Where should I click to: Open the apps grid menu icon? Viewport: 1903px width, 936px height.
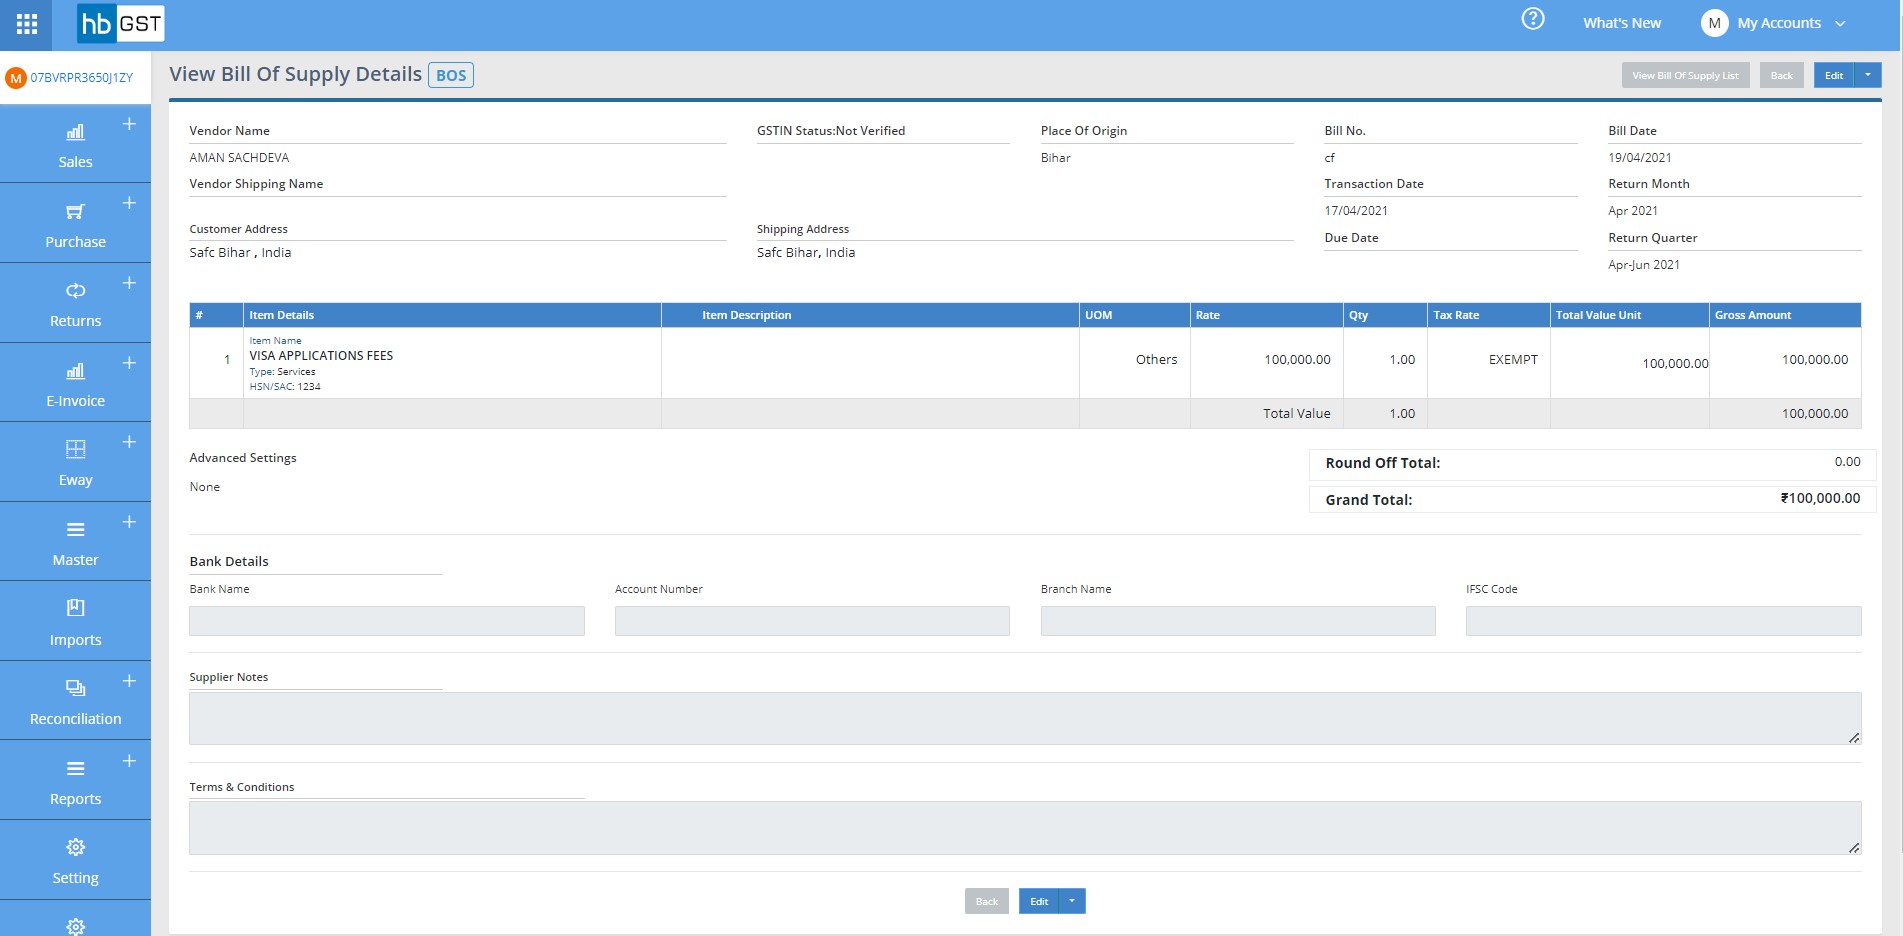[x=27, y=24]
